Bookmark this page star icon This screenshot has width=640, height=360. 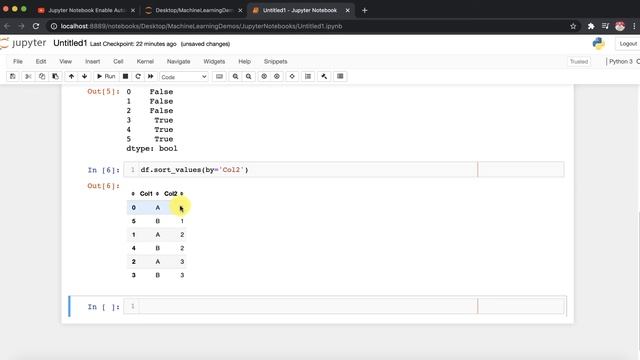pos(573,26)
